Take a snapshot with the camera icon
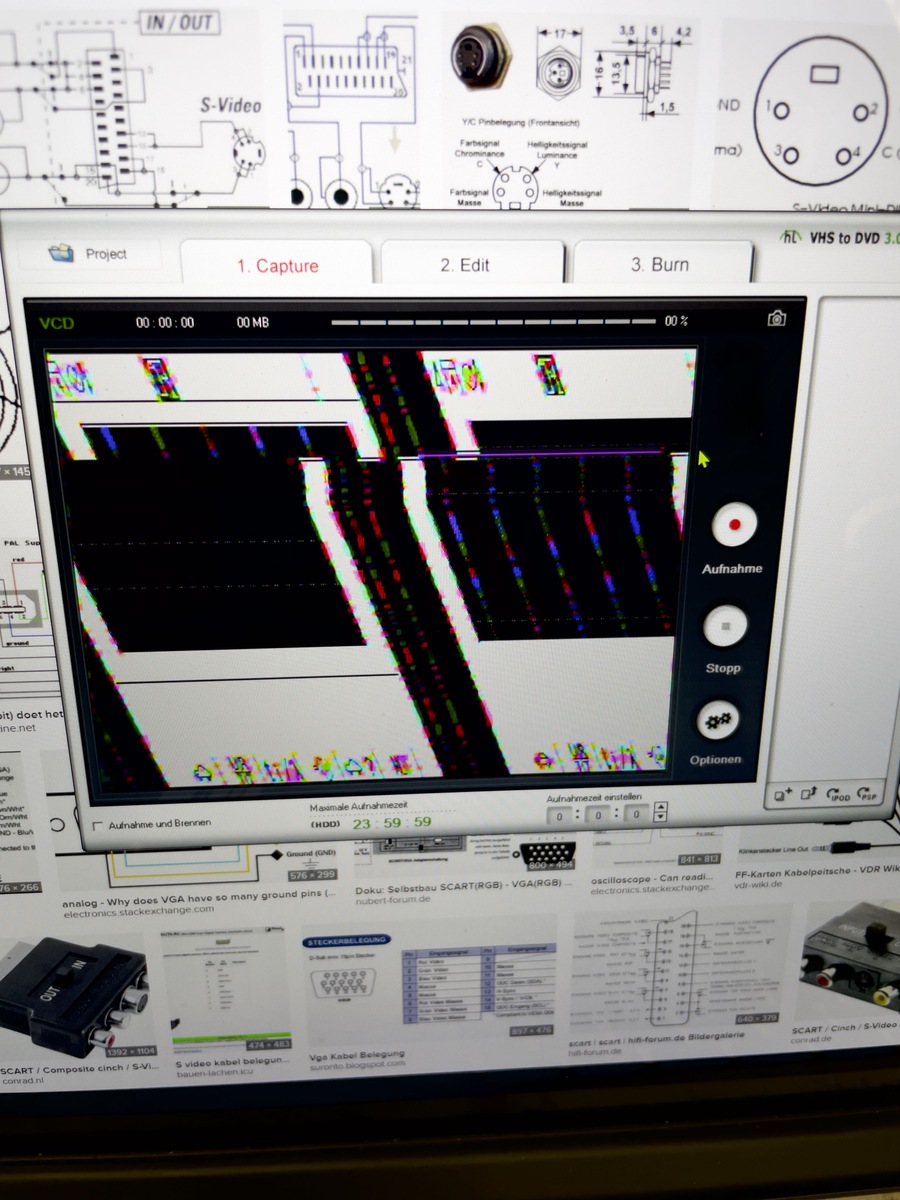The width and height of the screenshot is (900, 1200). point(776,318)
